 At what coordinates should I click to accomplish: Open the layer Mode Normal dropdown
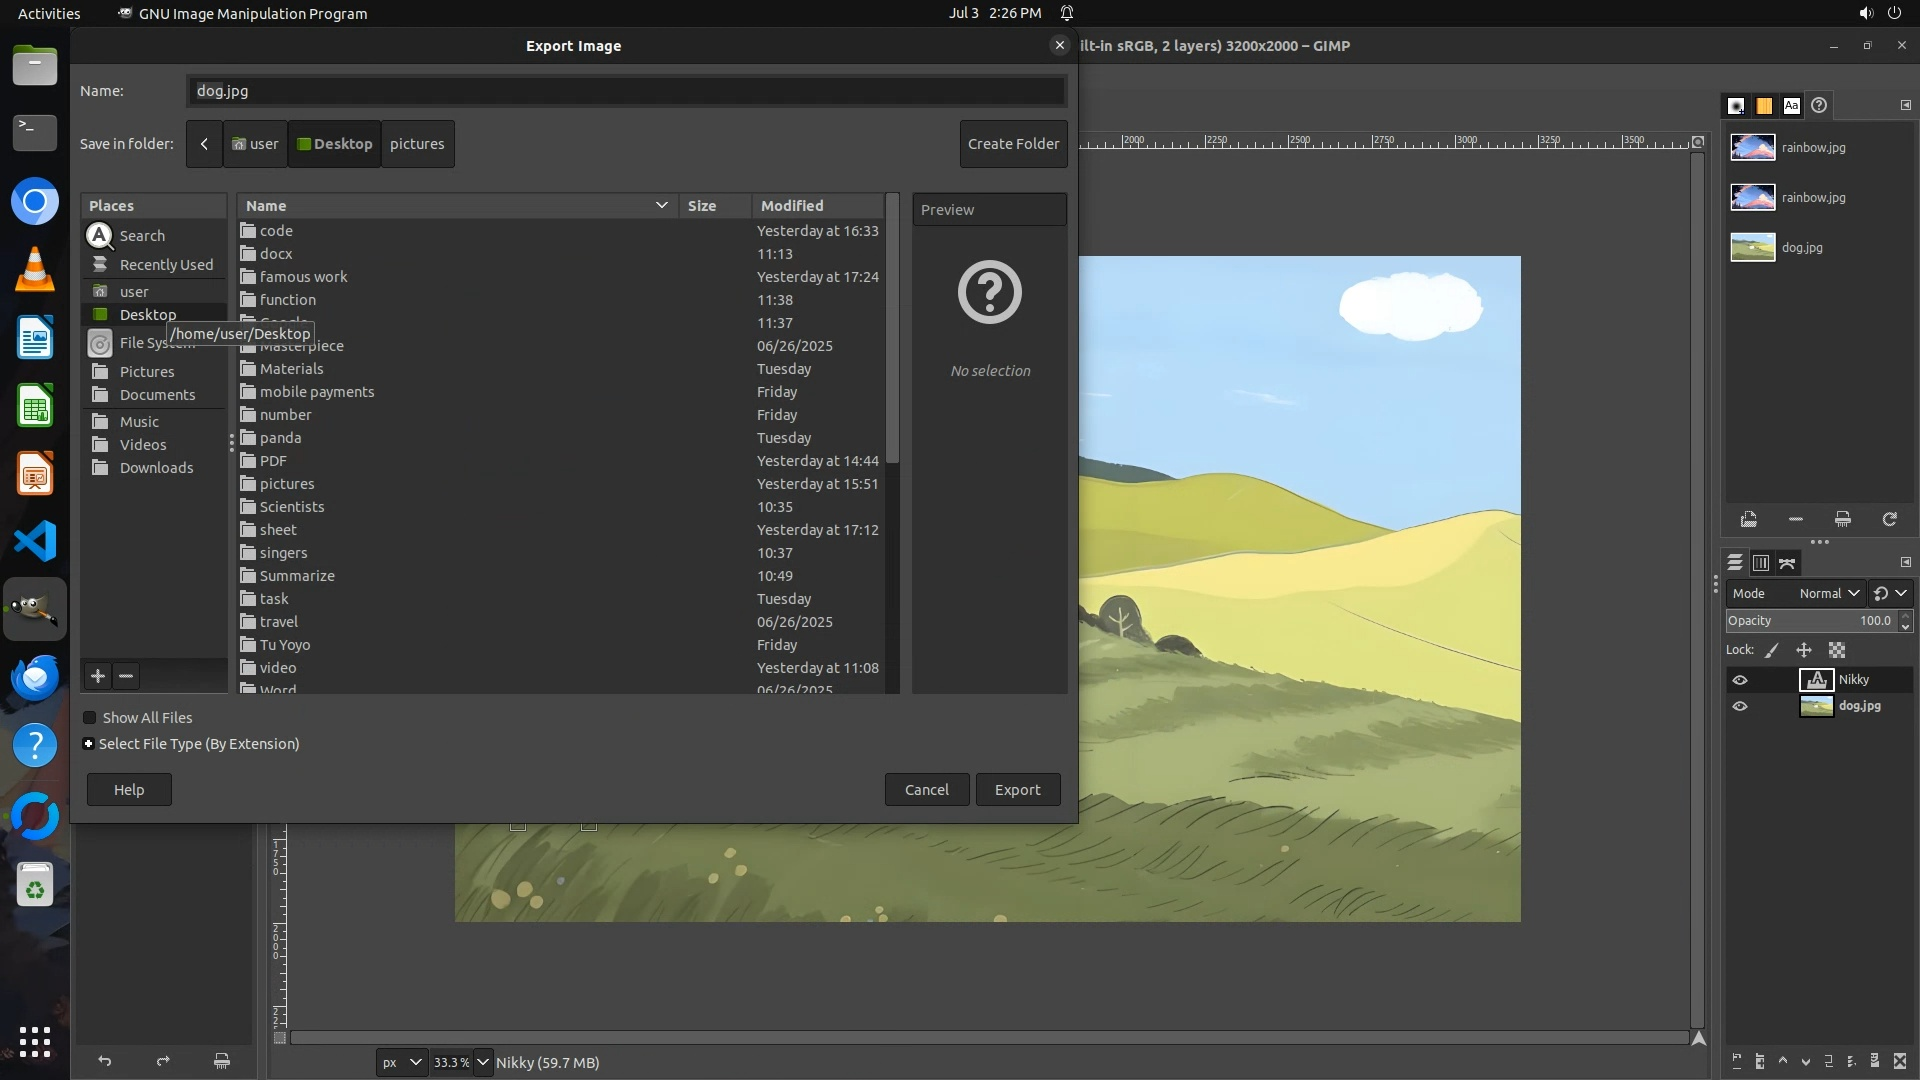tap(1828, 593)
